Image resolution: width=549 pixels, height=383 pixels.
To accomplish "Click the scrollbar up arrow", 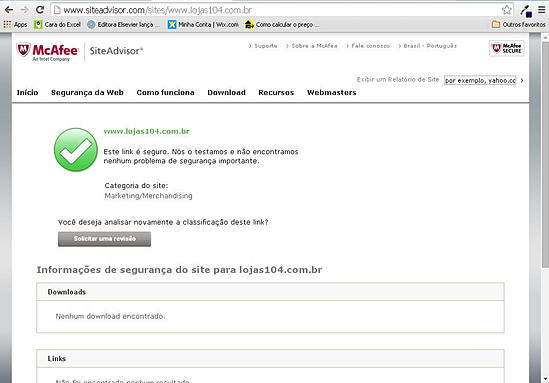I will [545, 37].
